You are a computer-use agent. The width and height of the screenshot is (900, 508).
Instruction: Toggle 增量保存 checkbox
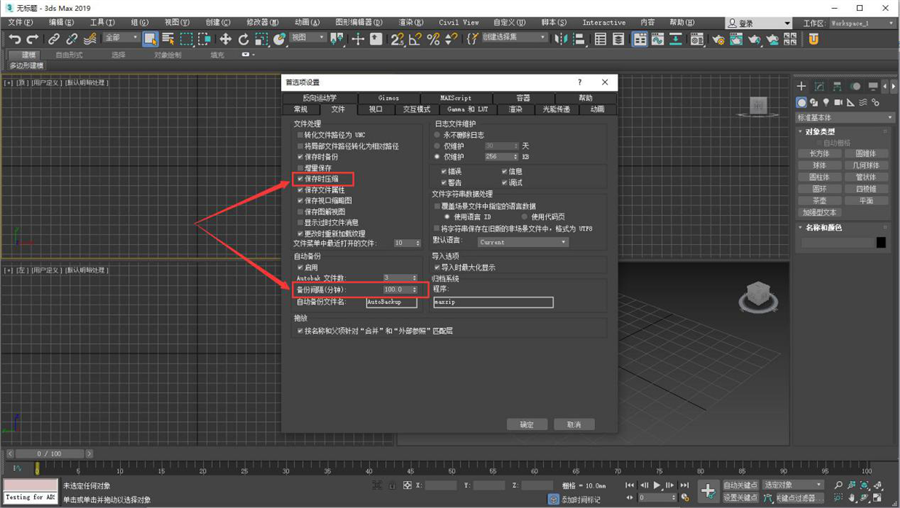[x=300, y=168]
